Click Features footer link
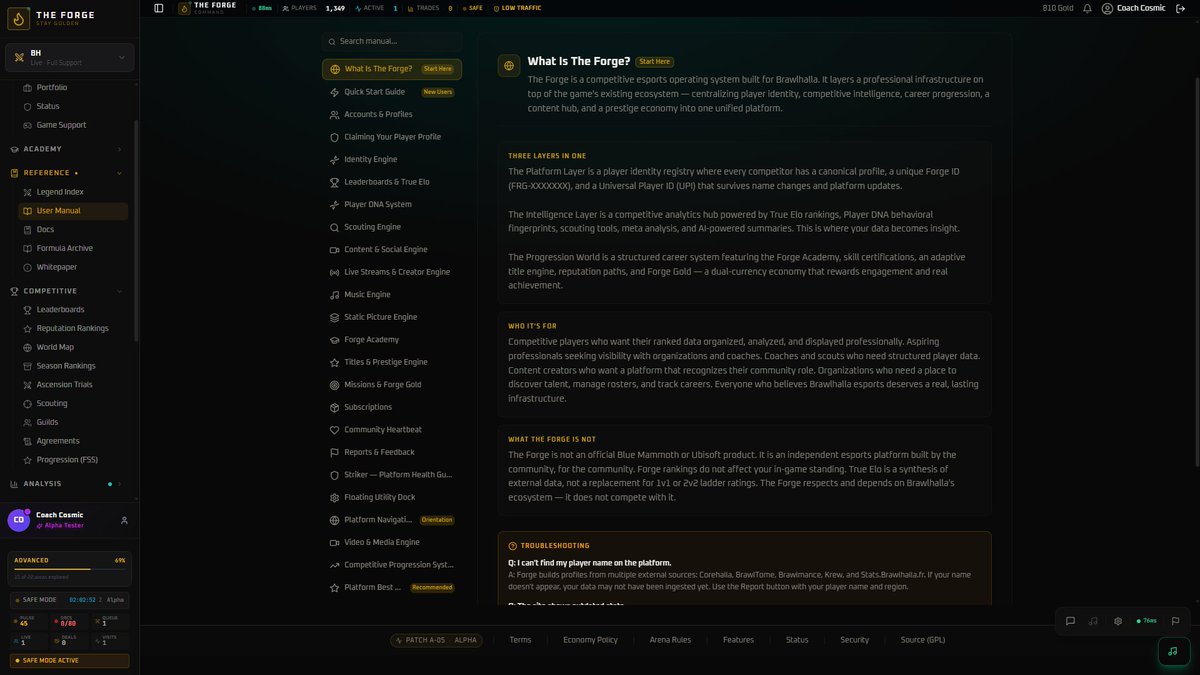The width and height of the screenshot is (1200, 675). pyautogui.click(x=738, y=640)
